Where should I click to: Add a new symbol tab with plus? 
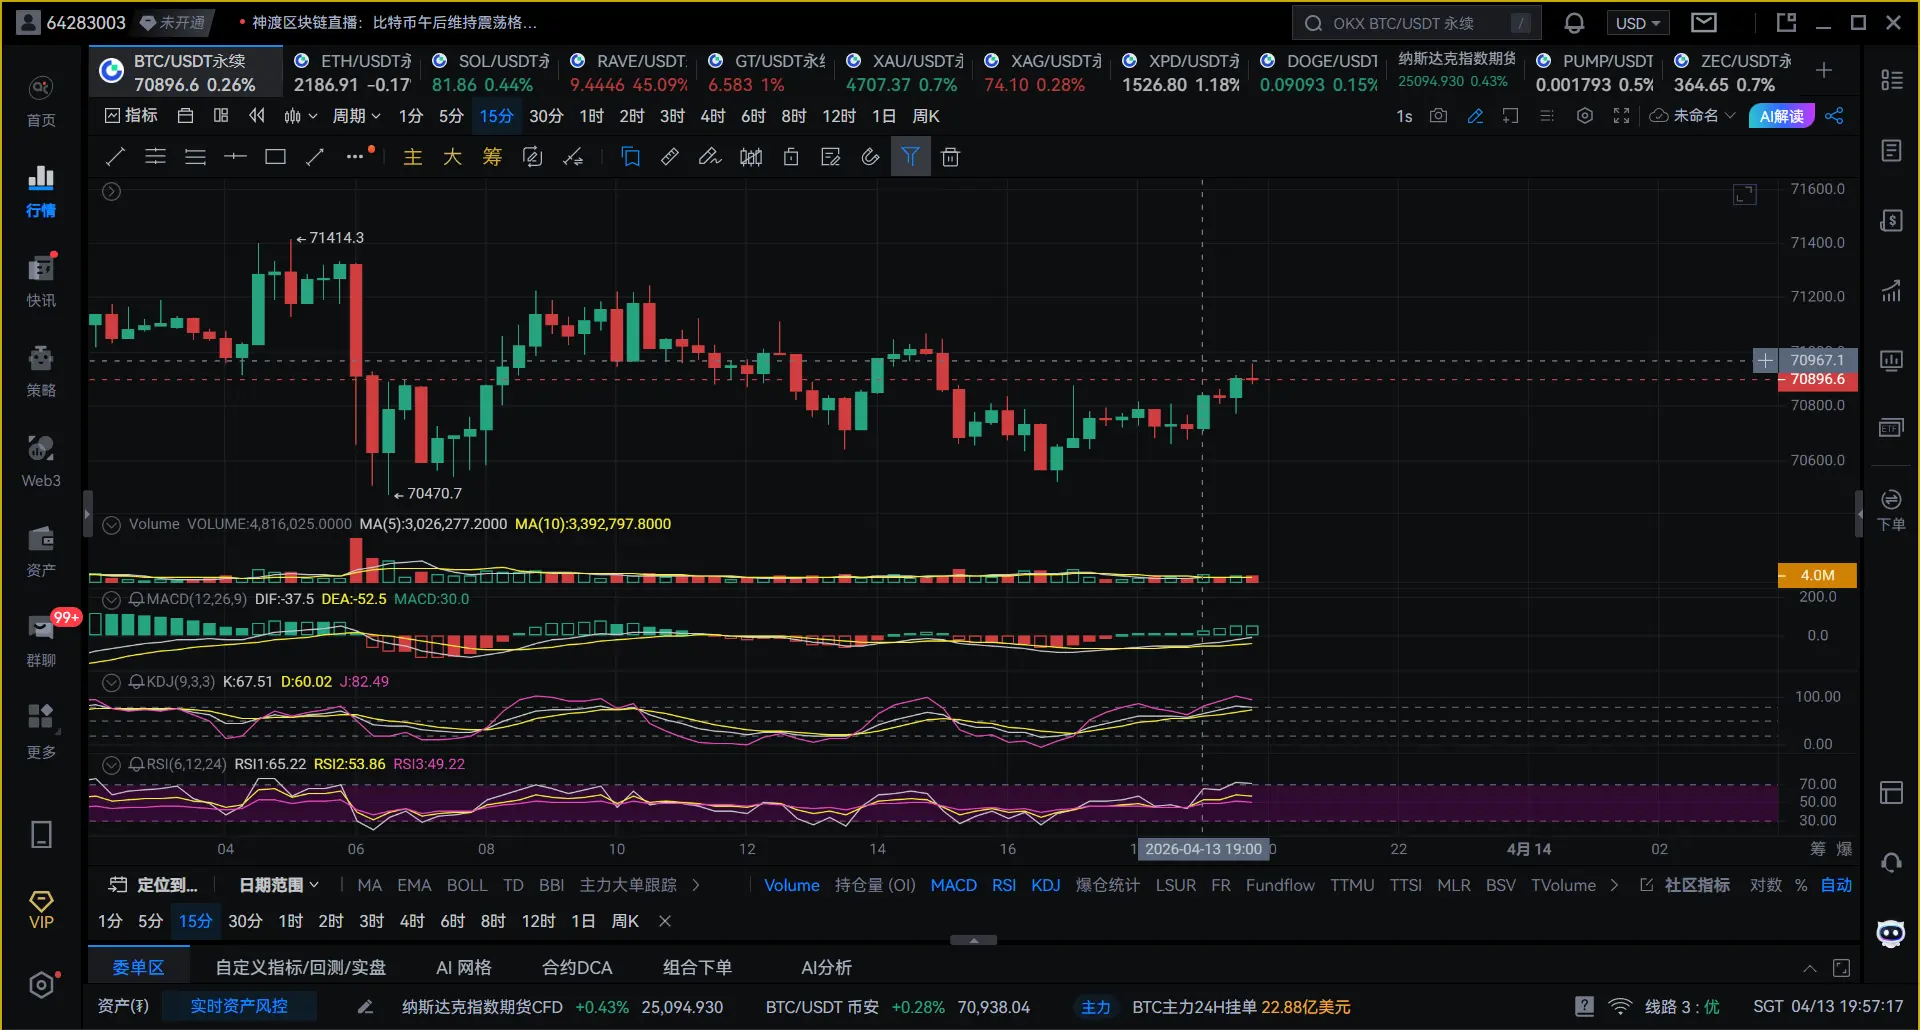[1824, 70]
